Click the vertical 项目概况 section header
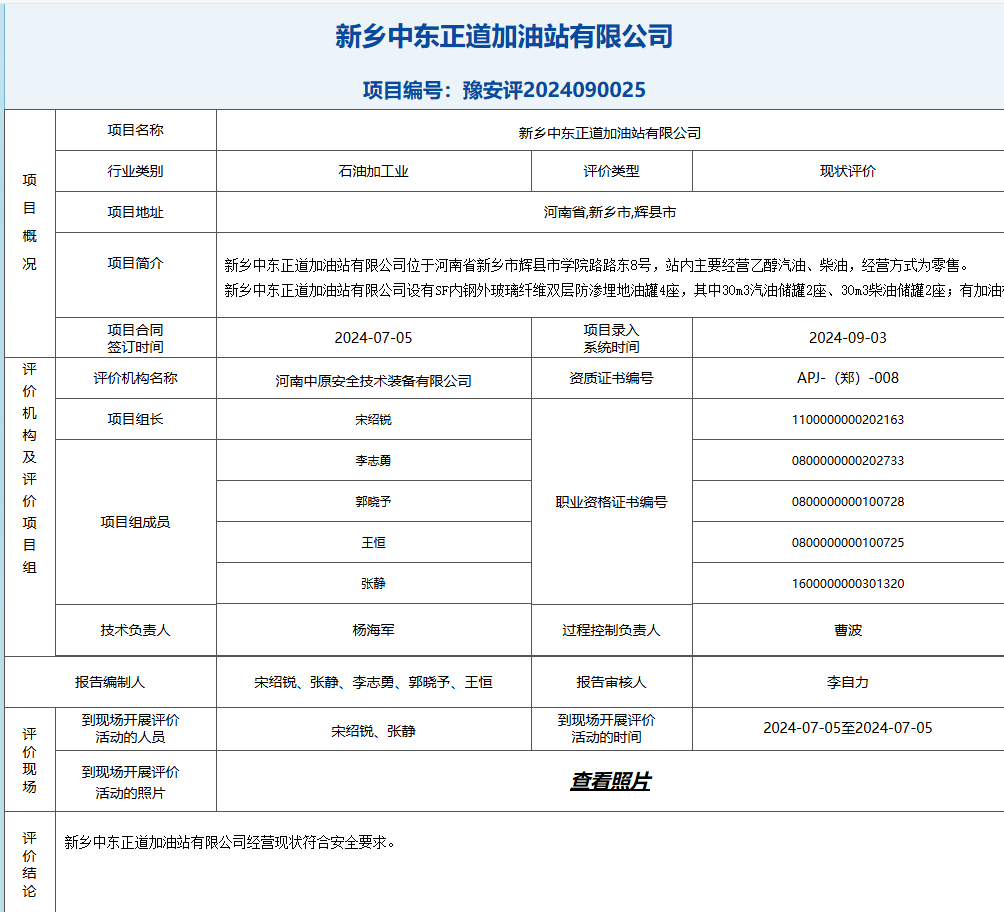 pyautogui.click(x=29, y=222)
